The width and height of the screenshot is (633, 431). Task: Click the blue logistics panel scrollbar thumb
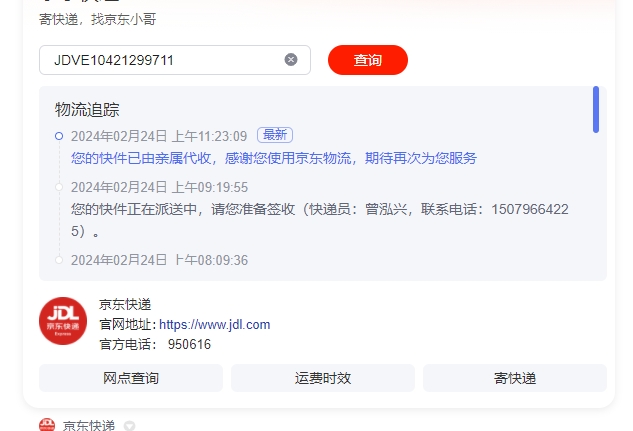(596, 109)
